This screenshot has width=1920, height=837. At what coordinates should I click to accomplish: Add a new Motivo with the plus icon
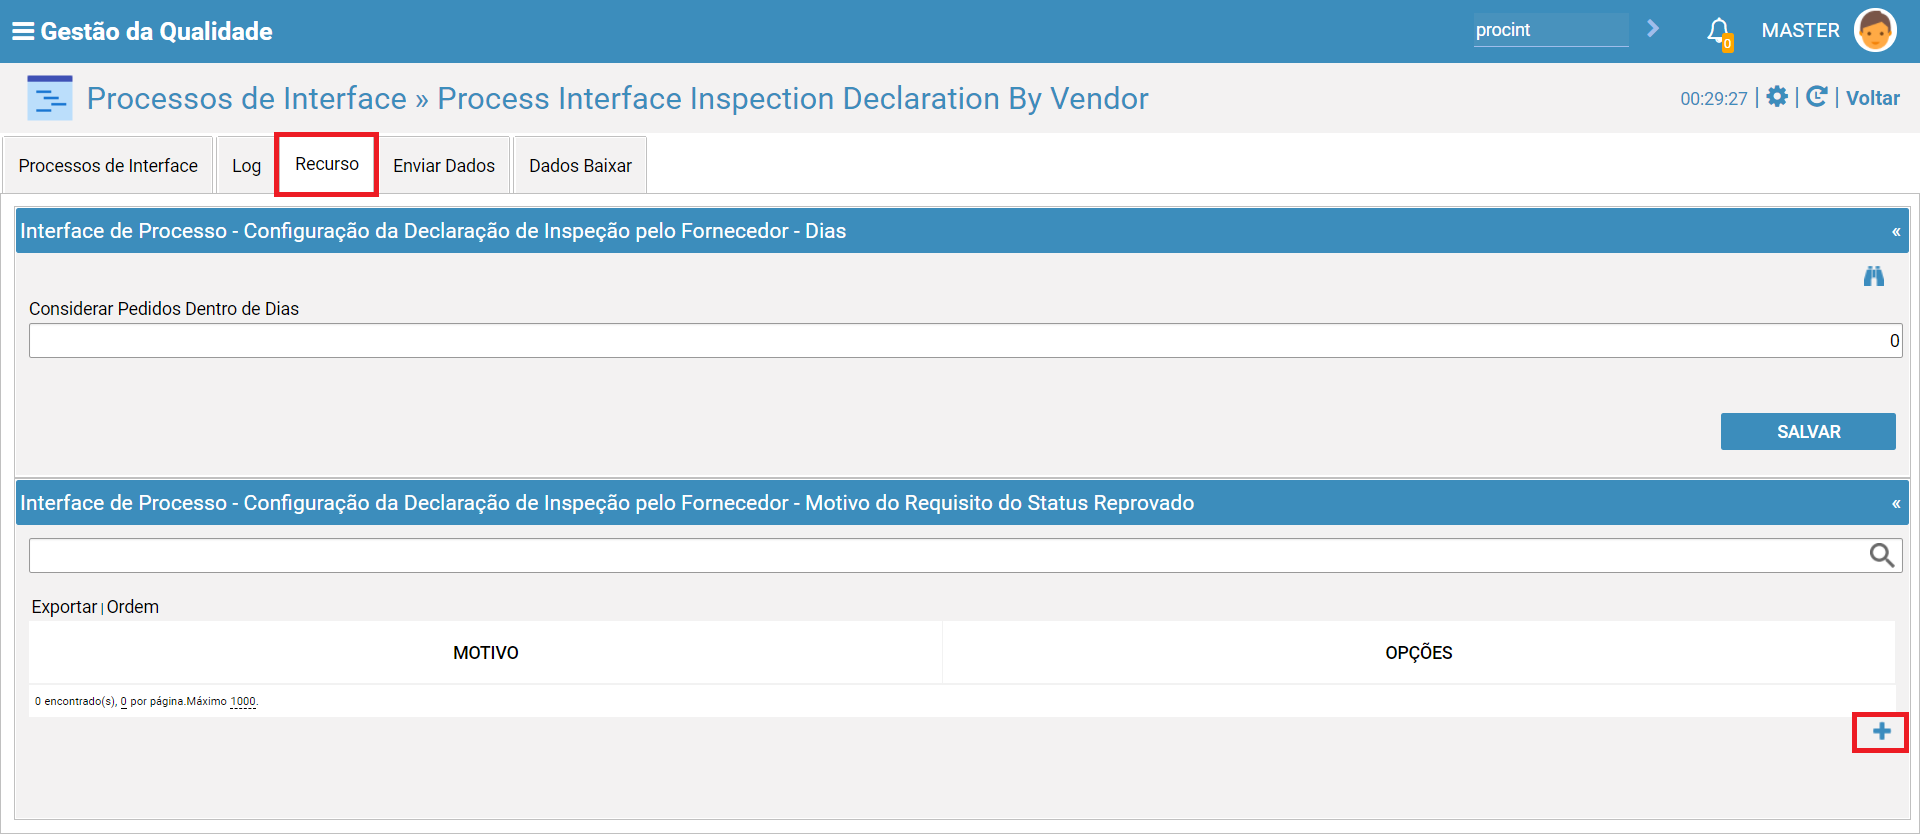pyautogui.click(x=1881, y=732)
